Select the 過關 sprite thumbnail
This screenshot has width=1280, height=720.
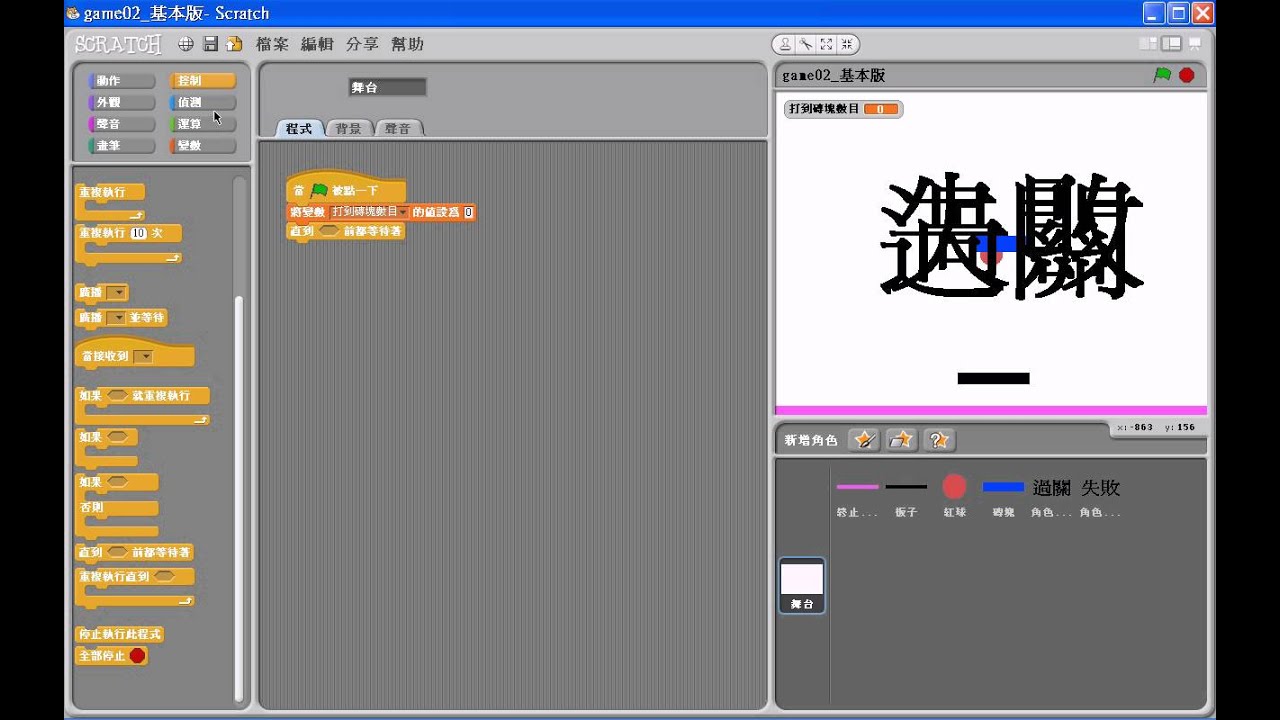(x=1051, y=496)
